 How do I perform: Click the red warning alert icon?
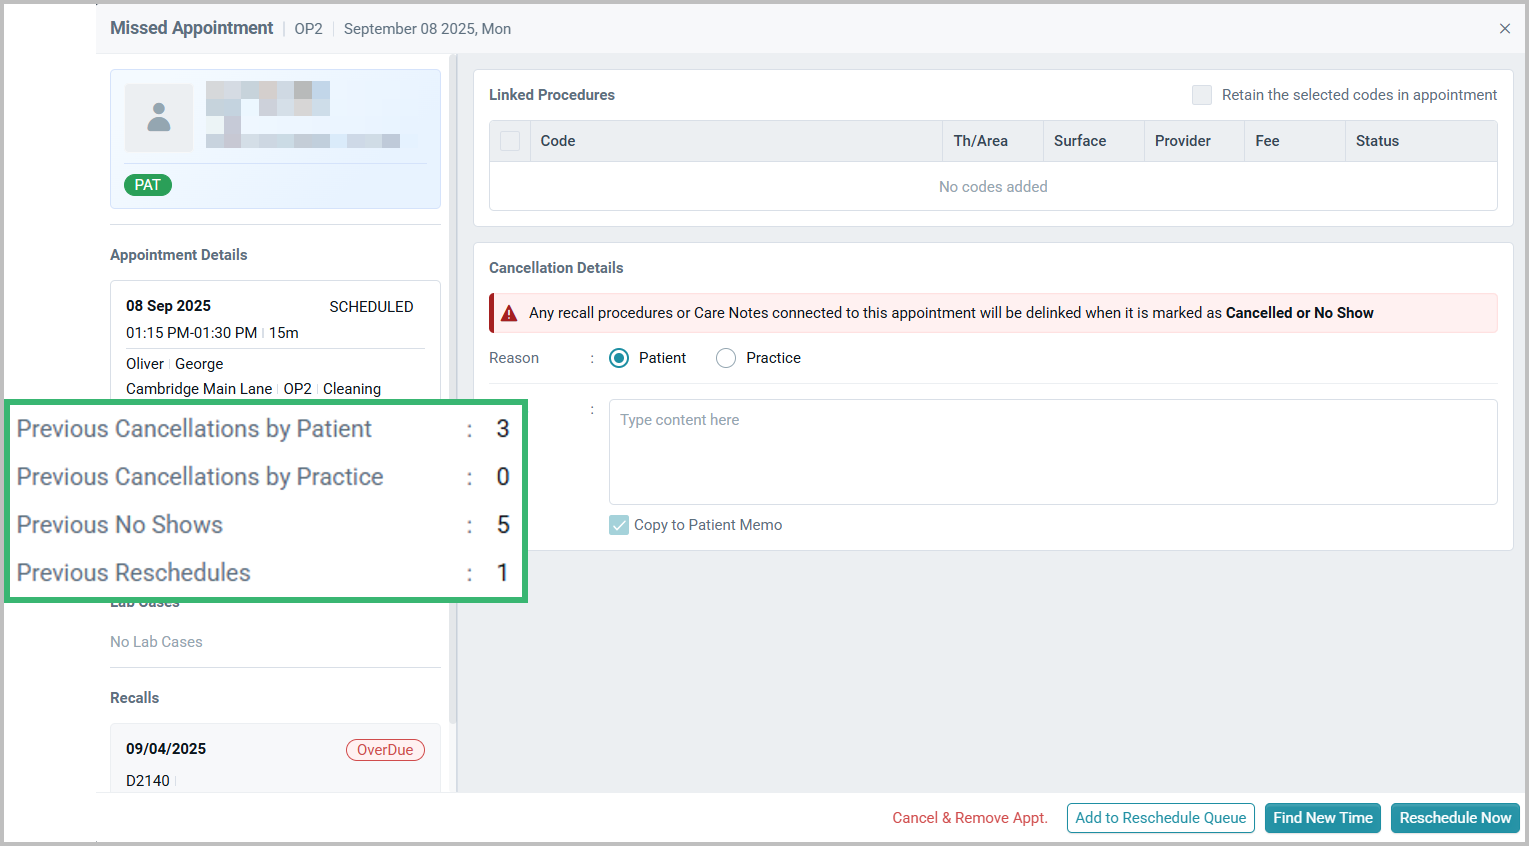pos(511,311)
